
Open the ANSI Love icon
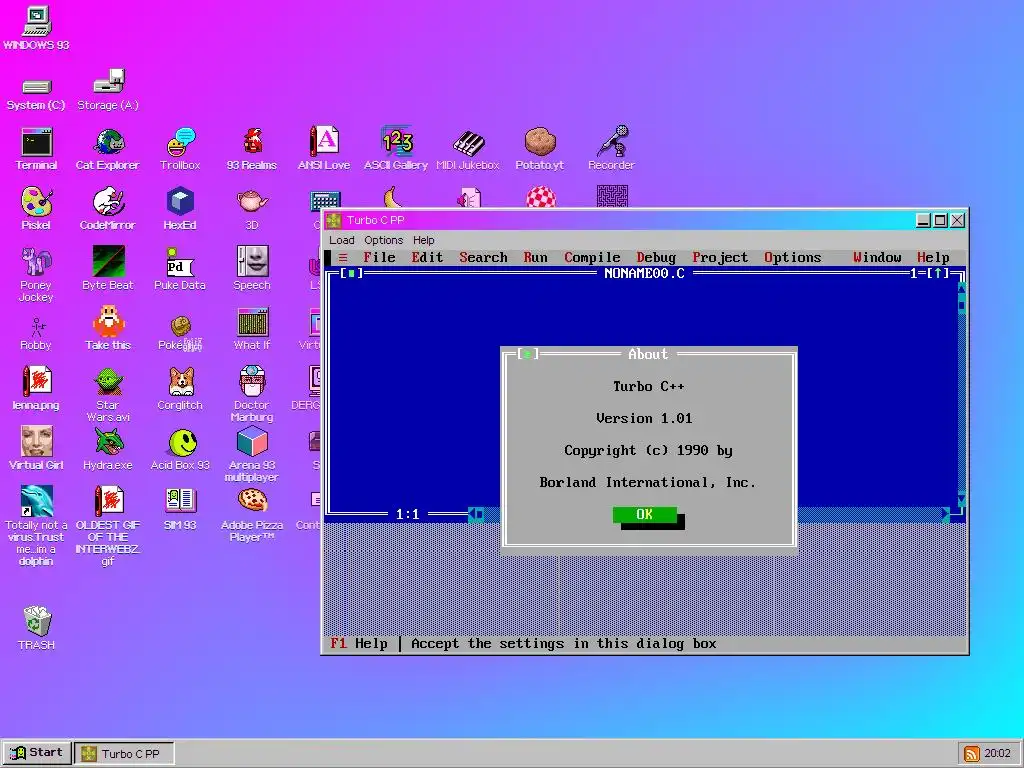click(324, 149)
